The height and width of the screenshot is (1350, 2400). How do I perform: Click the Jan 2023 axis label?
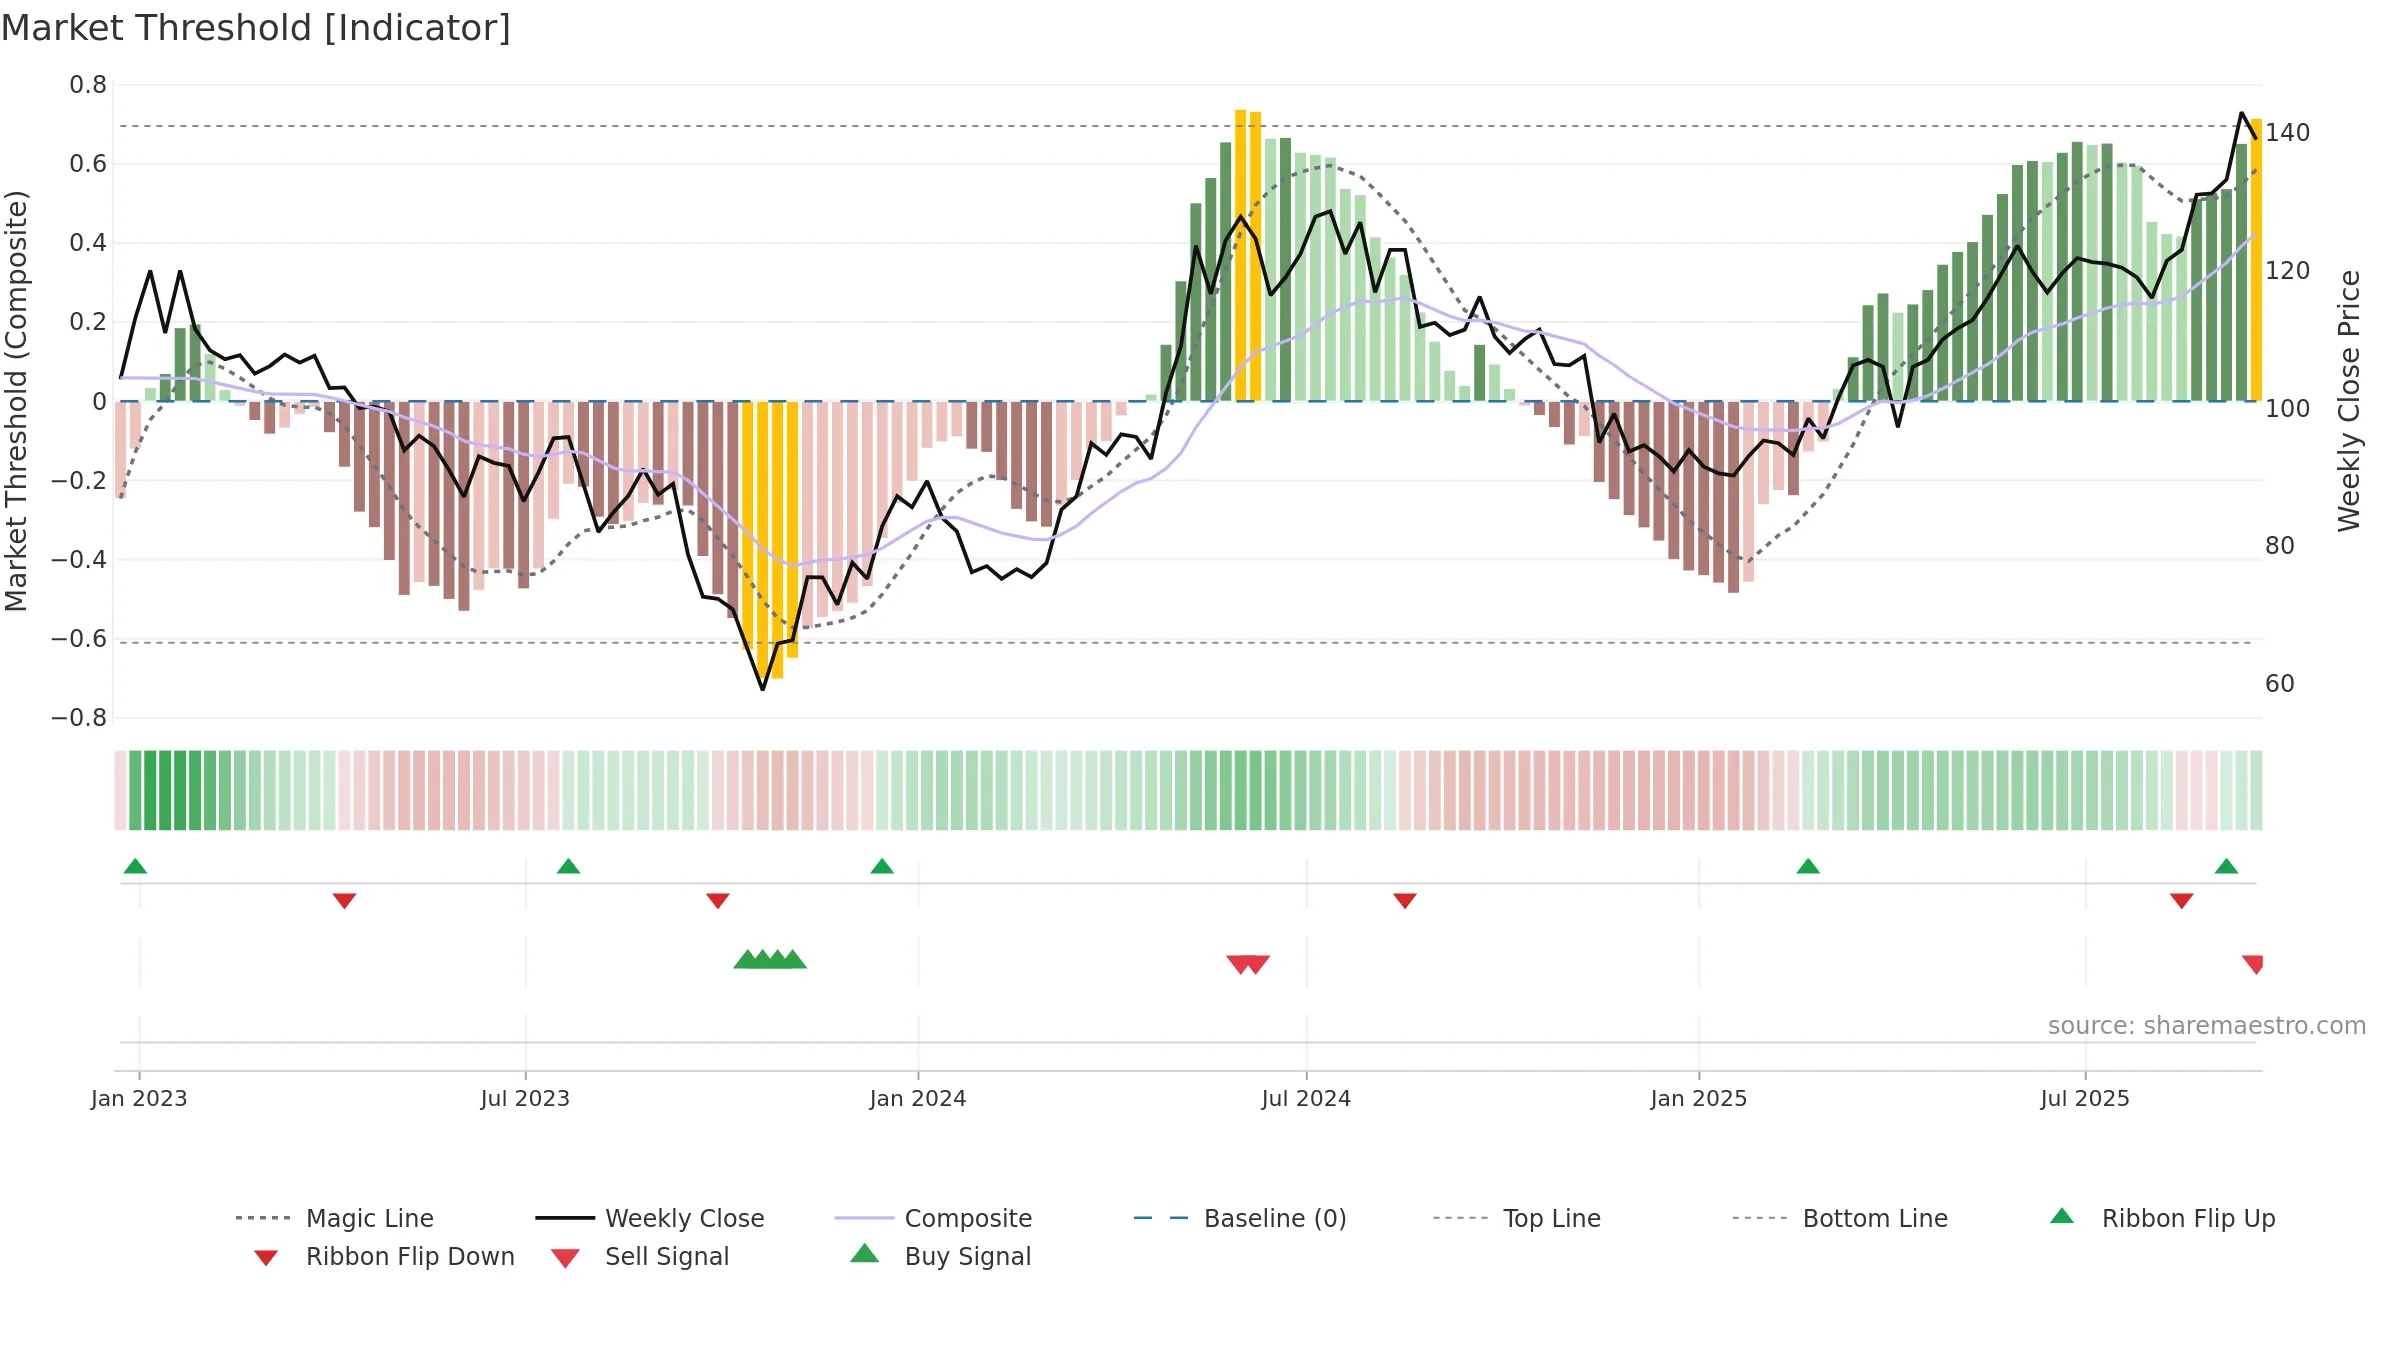click(139, 1098)
